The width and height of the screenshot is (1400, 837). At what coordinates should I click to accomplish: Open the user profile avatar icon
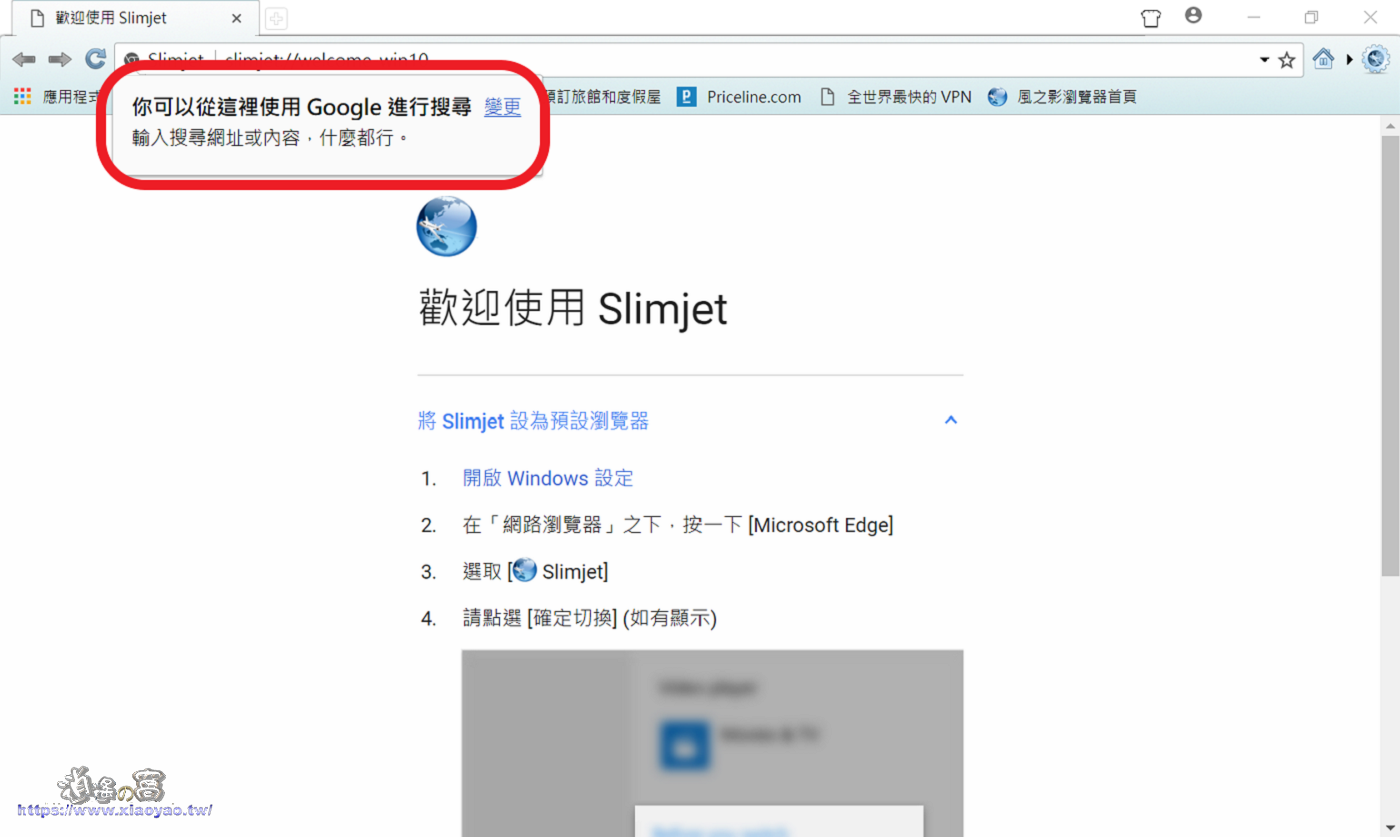click(1193, 16)
